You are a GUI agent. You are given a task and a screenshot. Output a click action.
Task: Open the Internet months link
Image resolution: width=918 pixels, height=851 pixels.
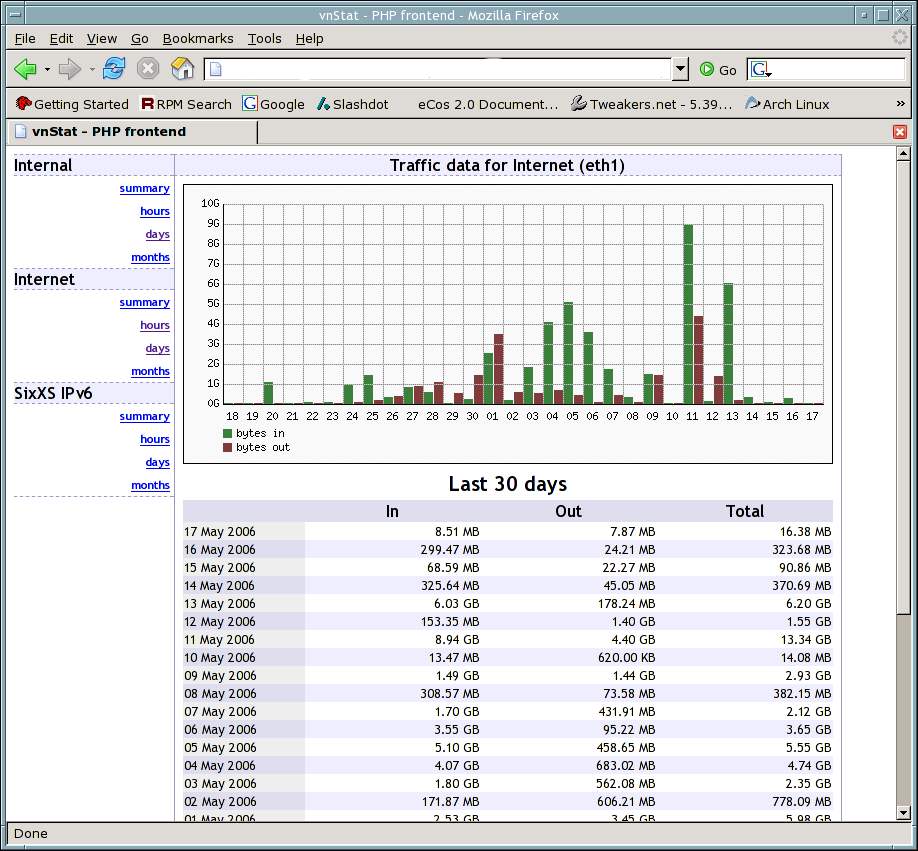pos(150,371)
